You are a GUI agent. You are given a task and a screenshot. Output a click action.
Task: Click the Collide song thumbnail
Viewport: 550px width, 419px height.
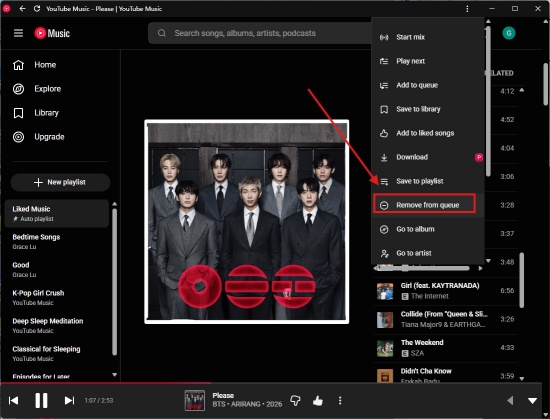385,320
